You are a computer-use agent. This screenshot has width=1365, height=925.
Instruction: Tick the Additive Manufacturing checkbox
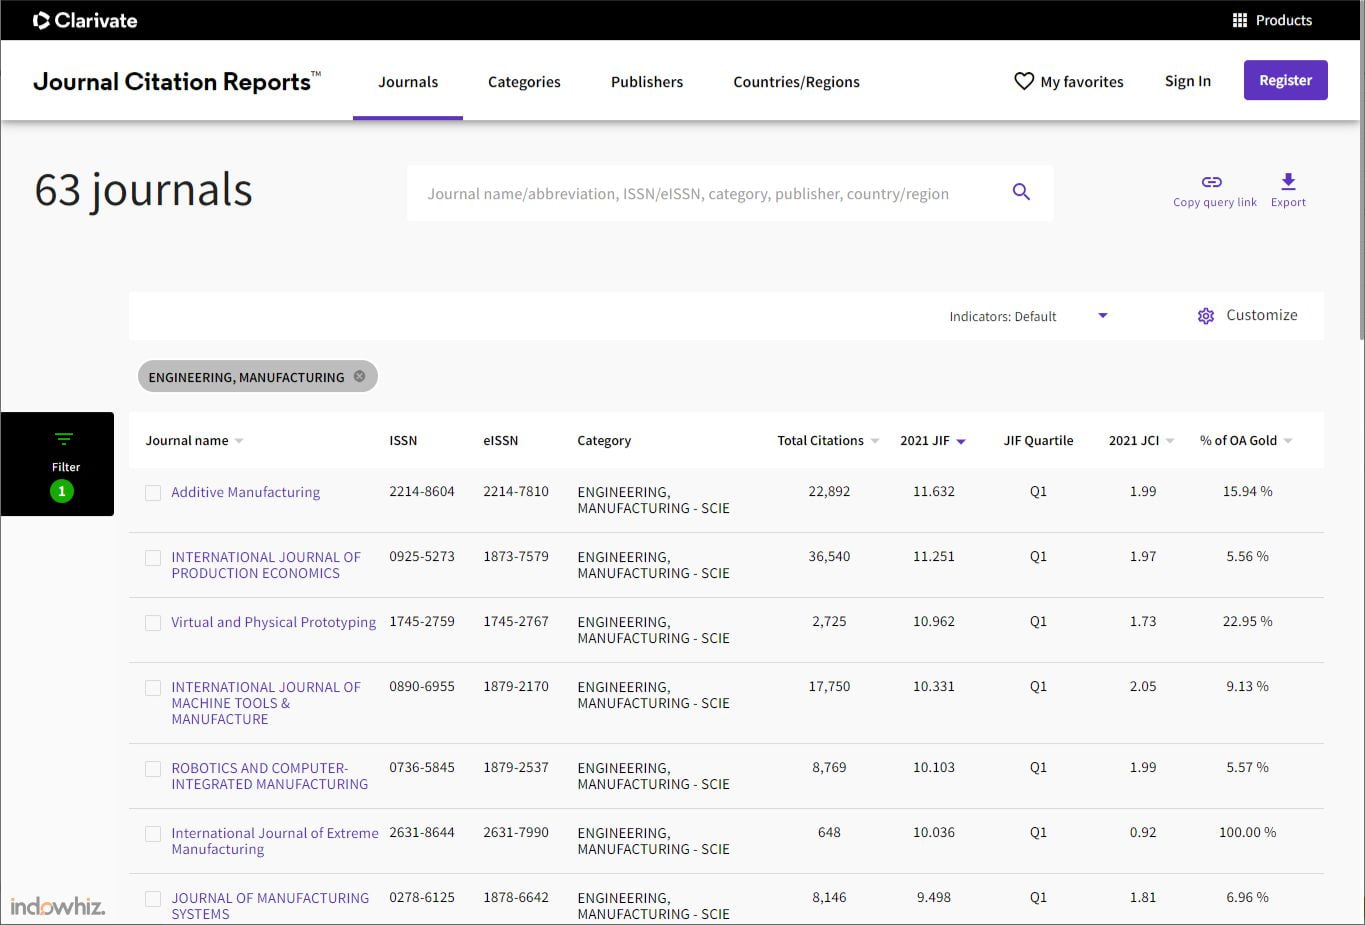[153, 493]
